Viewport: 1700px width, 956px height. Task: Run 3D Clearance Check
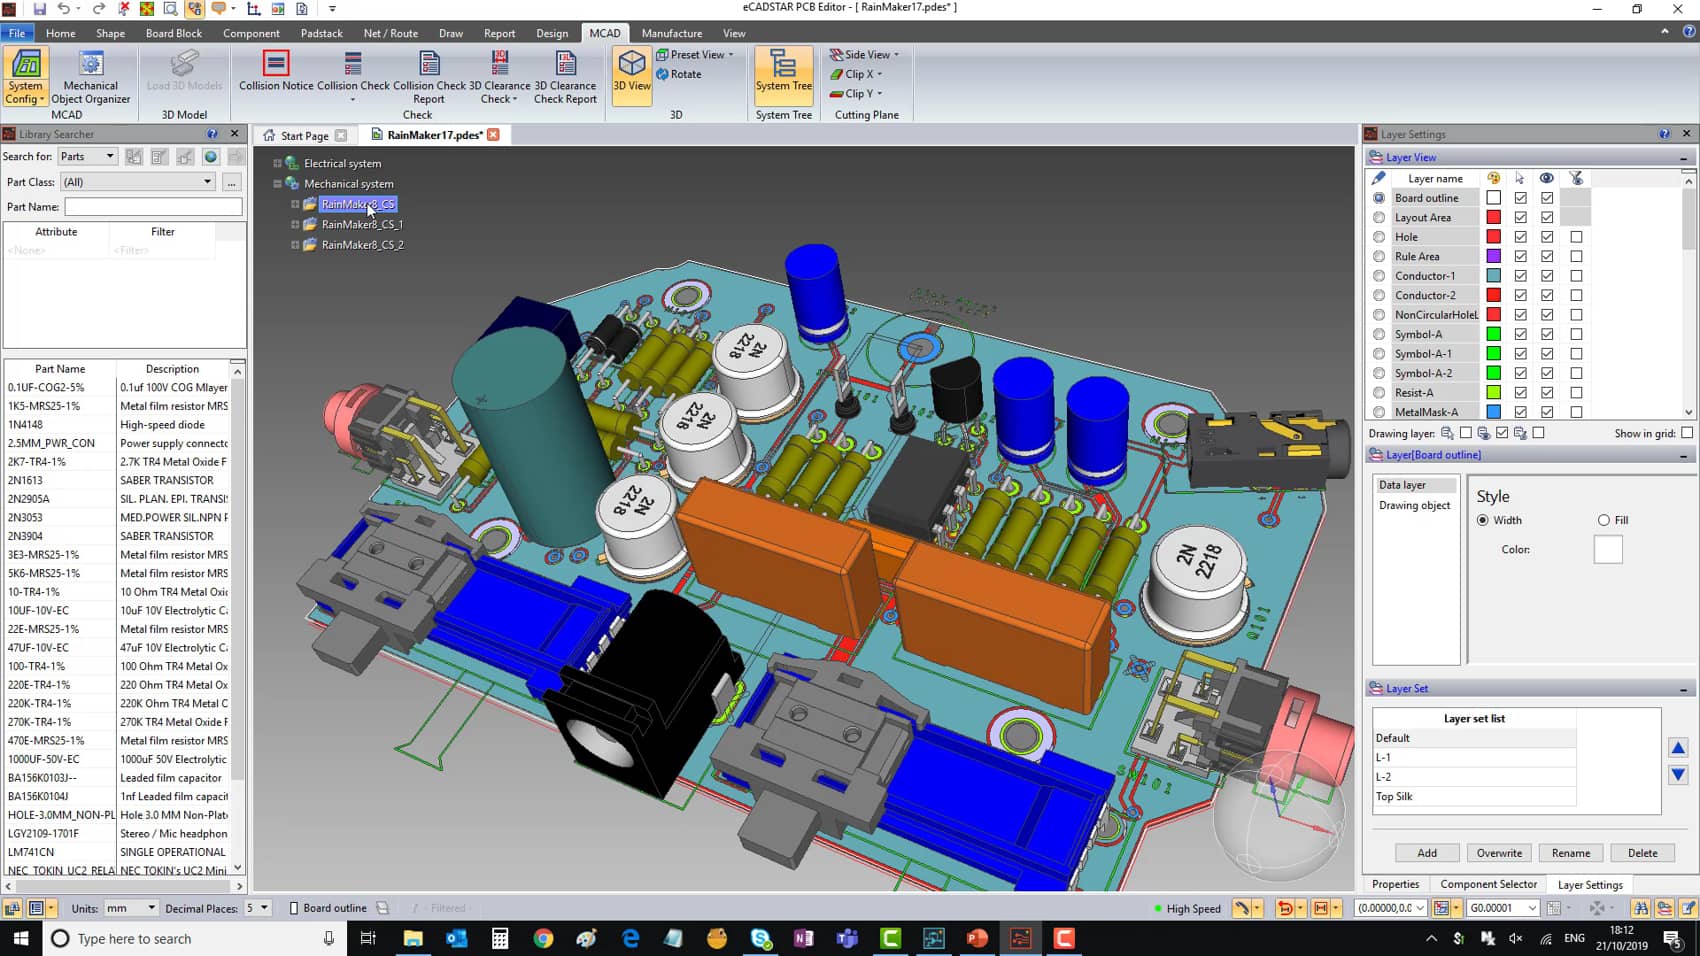point(499,77)
